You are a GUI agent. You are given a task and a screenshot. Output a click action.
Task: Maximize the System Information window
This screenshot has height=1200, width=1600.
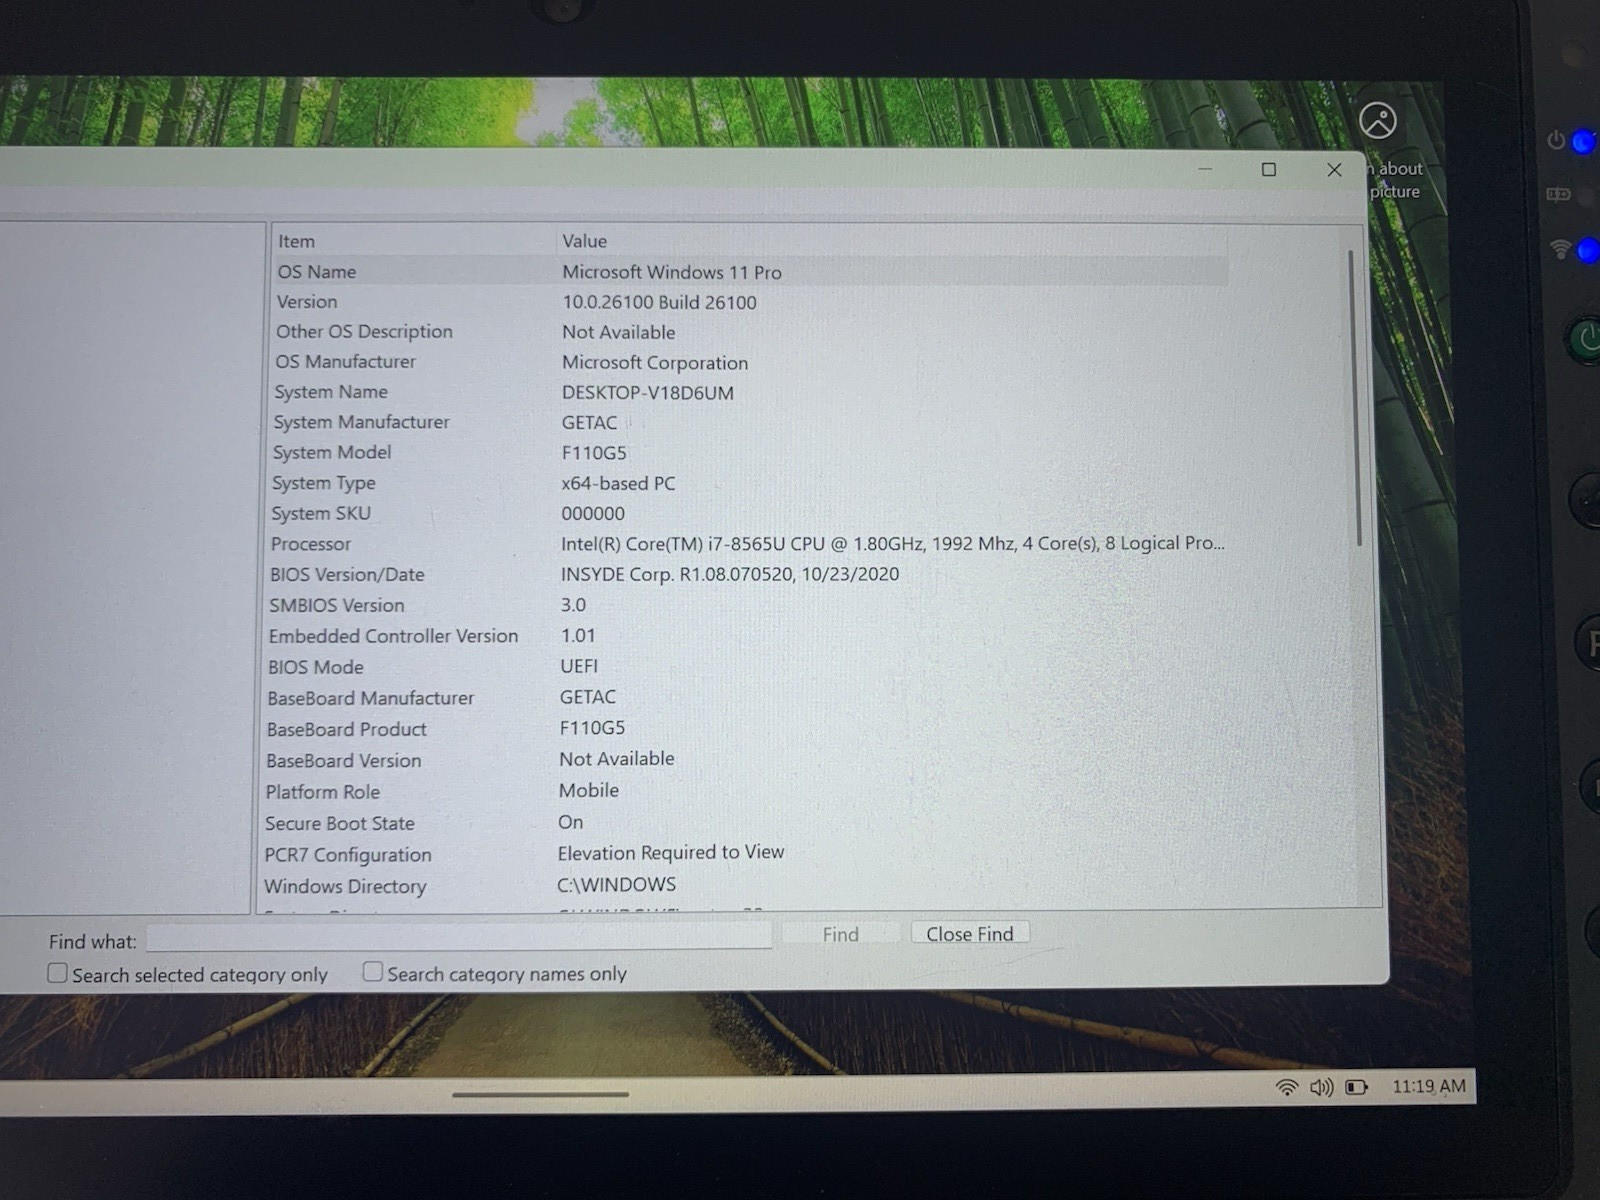click(1269, 170)
